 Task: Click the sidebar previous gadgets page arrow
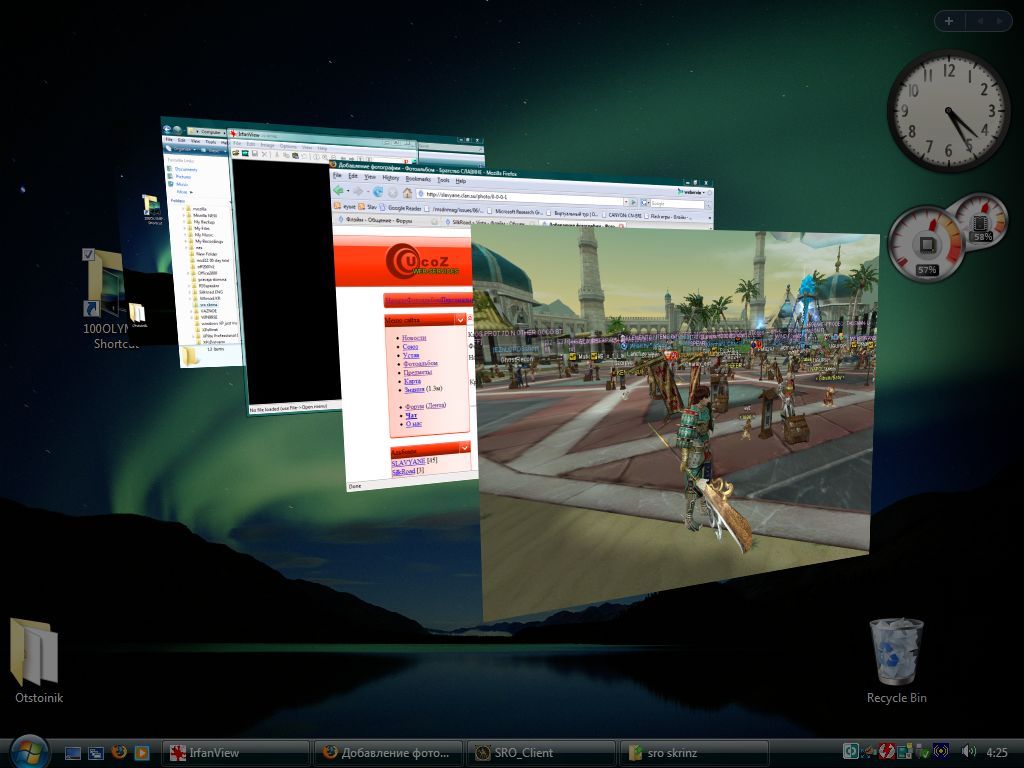click(x=980, y=21)
